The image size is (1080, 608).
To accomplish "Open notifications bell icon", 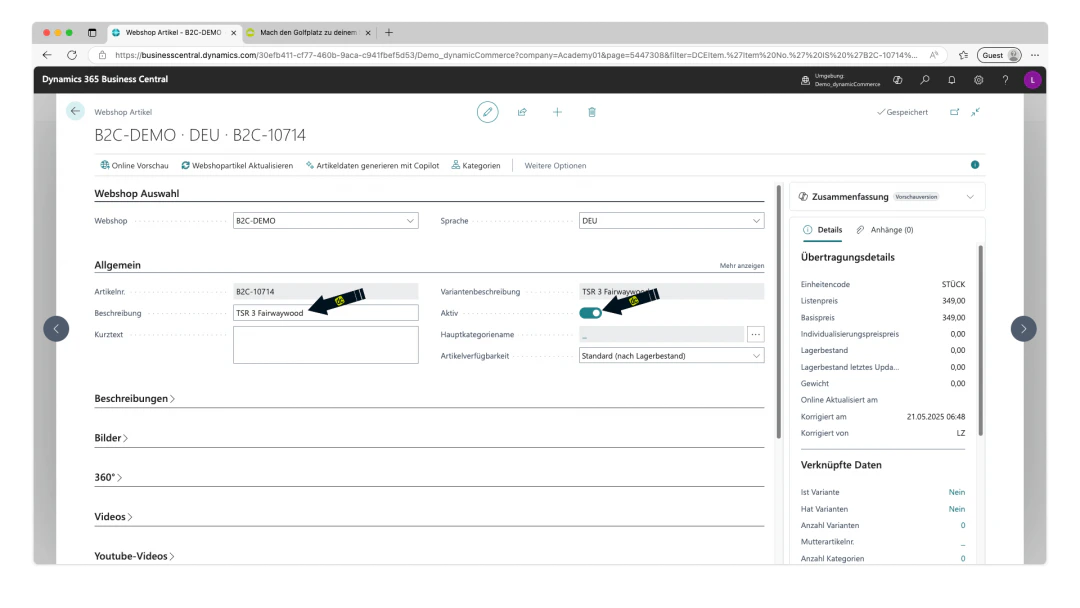I will pyautogui.click(x=951, y=80).
